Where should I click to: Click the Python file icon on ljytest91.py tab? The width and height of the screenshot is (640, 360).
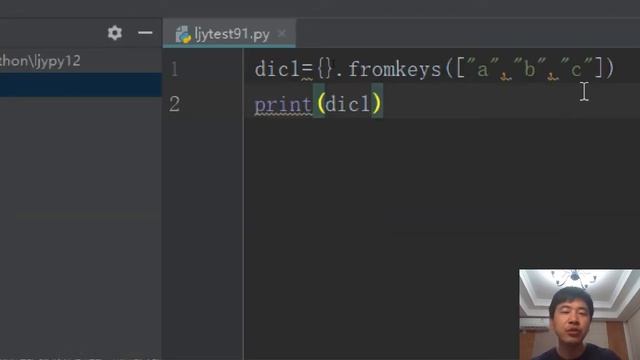pyautogui.click(x=183, y=35)
